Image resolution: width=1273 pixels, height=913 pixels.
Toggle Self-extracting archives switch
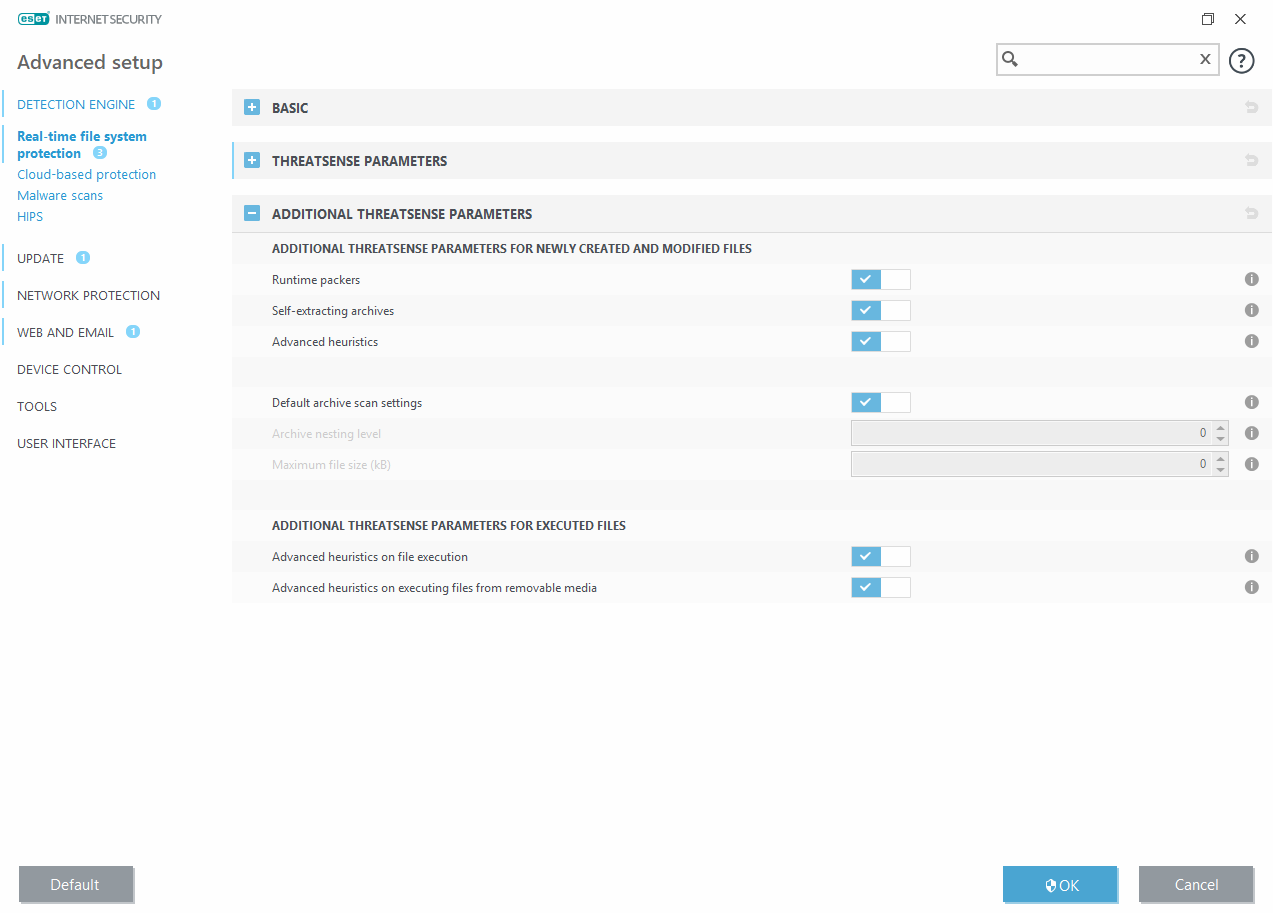point(880,311)
